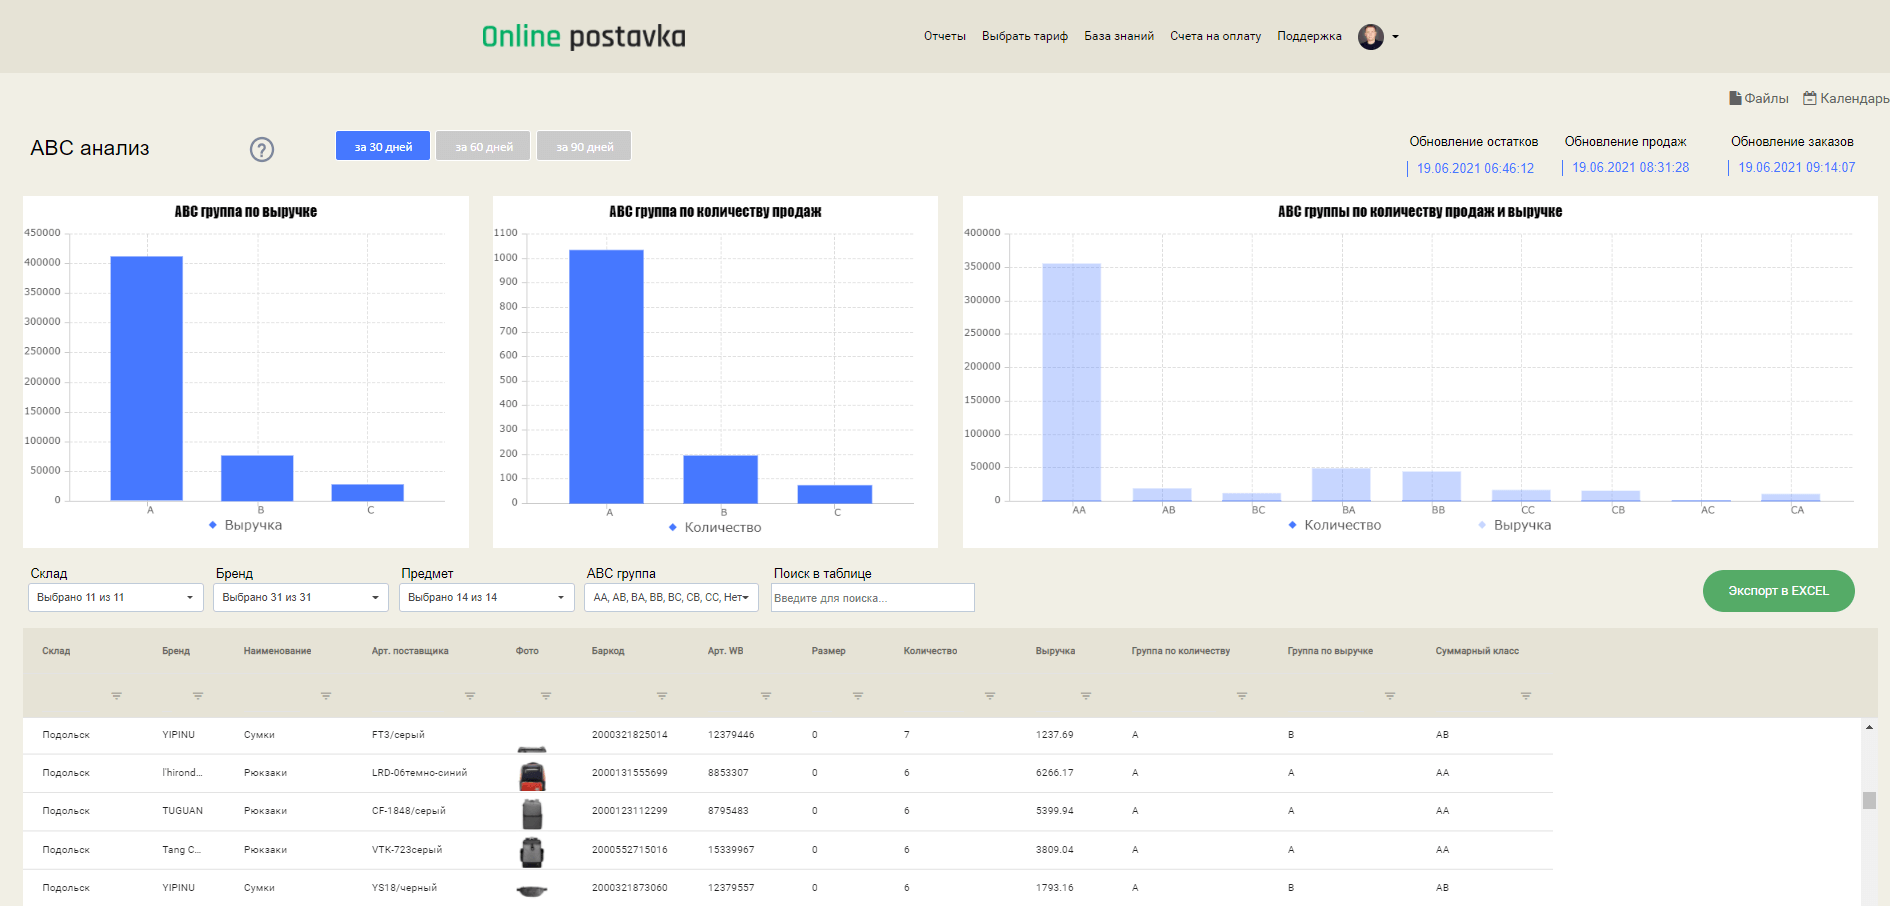Open filter icon under Арт. поставщика column
Screen dimensions: 1890x906
click(x=470, y=696)
